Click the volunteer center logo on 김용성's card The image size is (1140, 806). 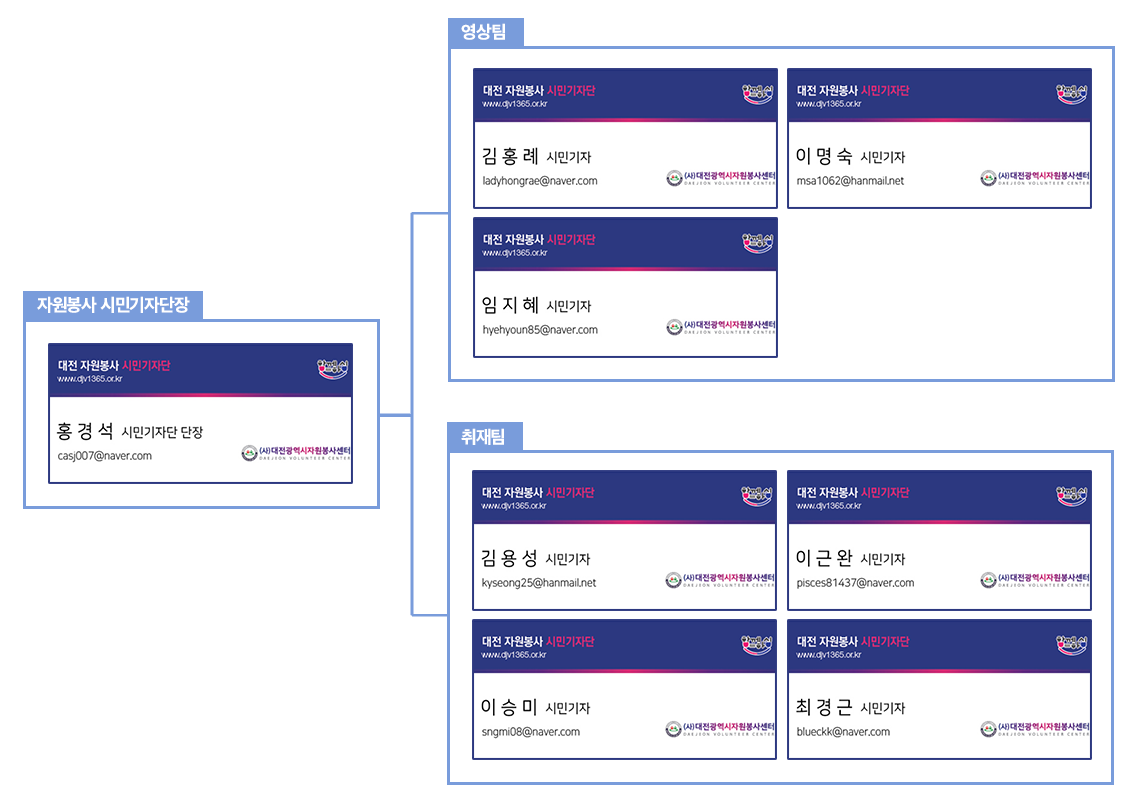[720, 579]
